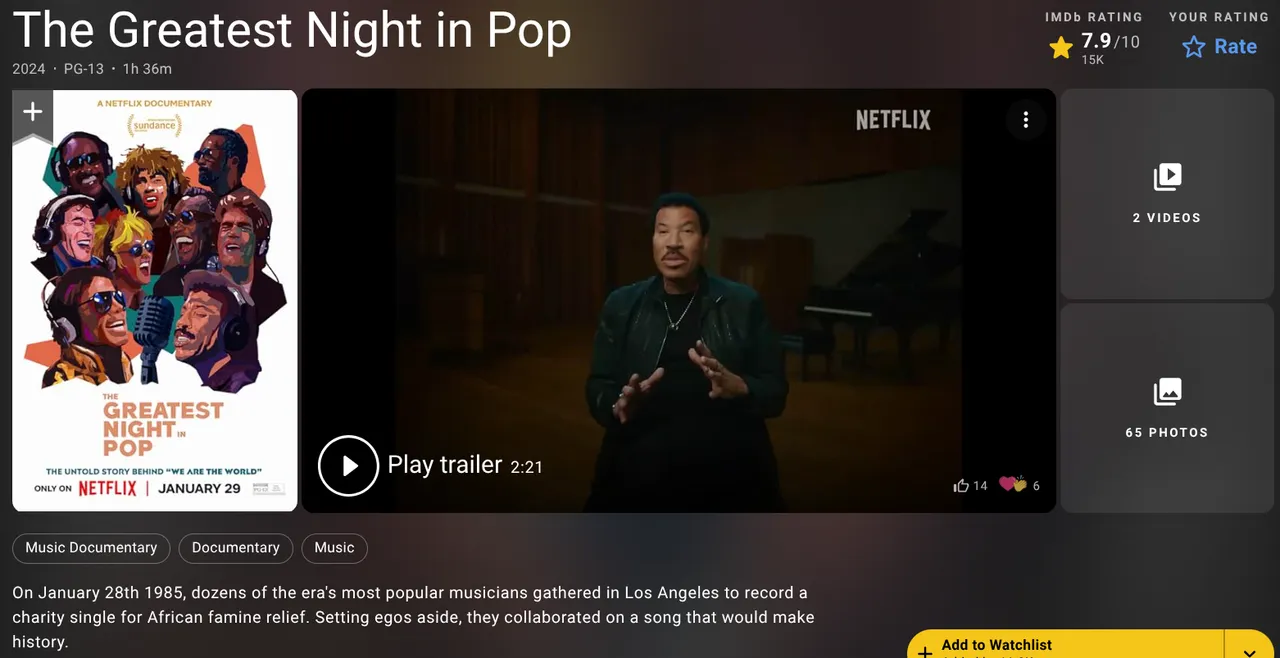Screen dimensions: 1280x658
Task: Click the heart reactions icon
Action: coord(1013,485)
